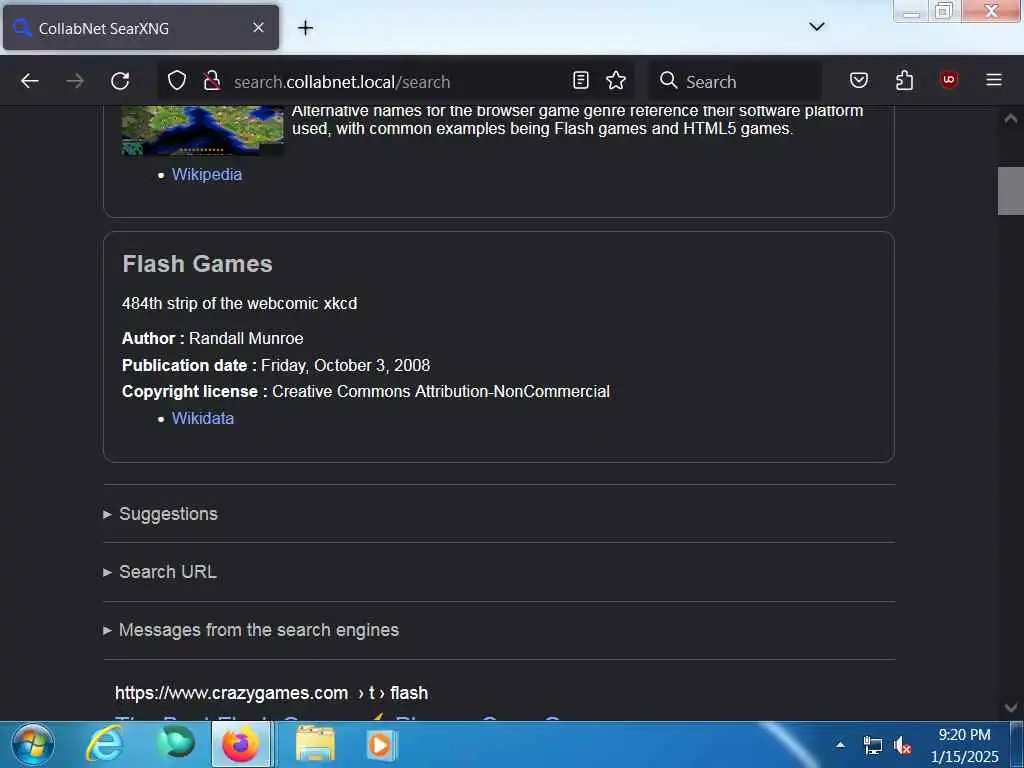Open Firefox hamburger menu

[994, 80]
